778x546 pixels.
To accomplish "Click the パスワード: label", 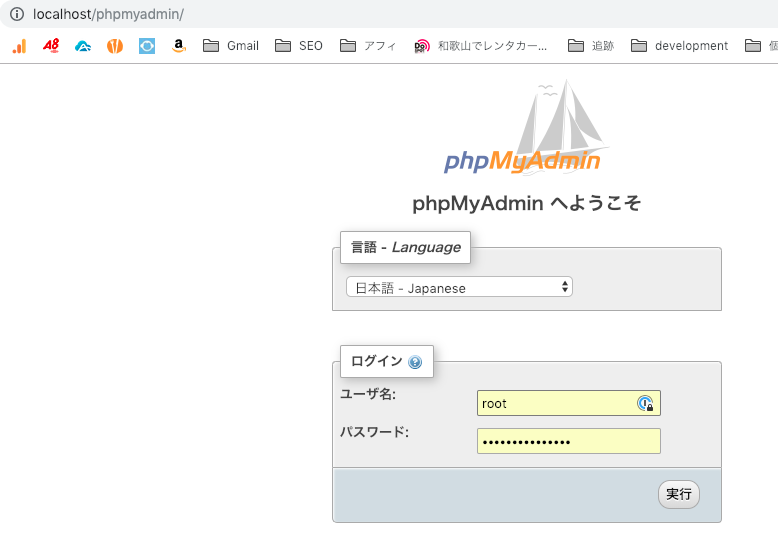I will [374, 432].
